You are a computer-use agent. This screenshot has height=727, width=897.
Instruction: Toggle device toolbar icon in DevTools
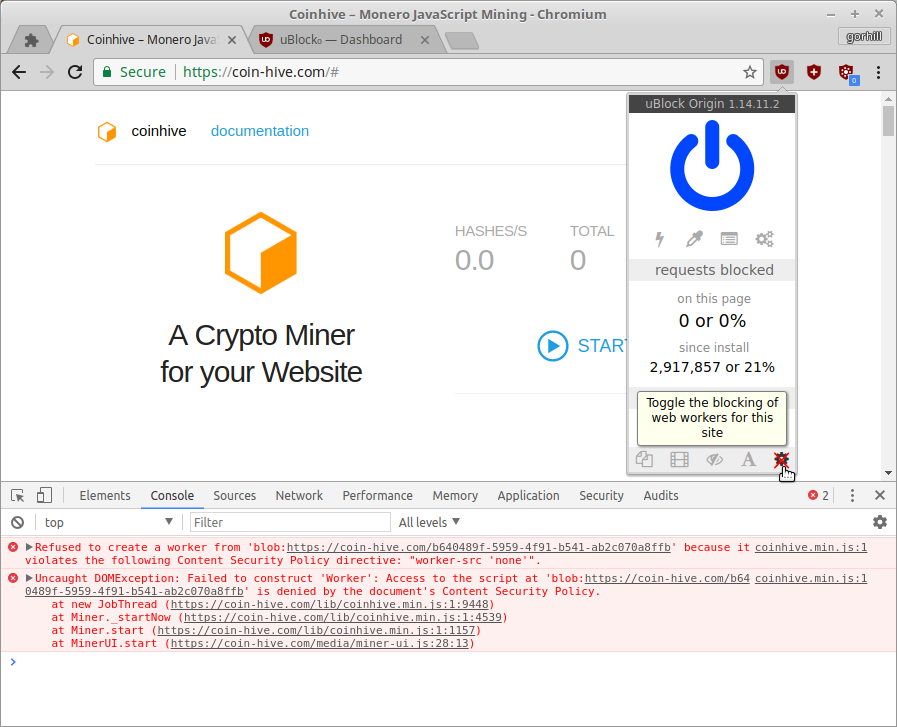(x=44, y=495)
